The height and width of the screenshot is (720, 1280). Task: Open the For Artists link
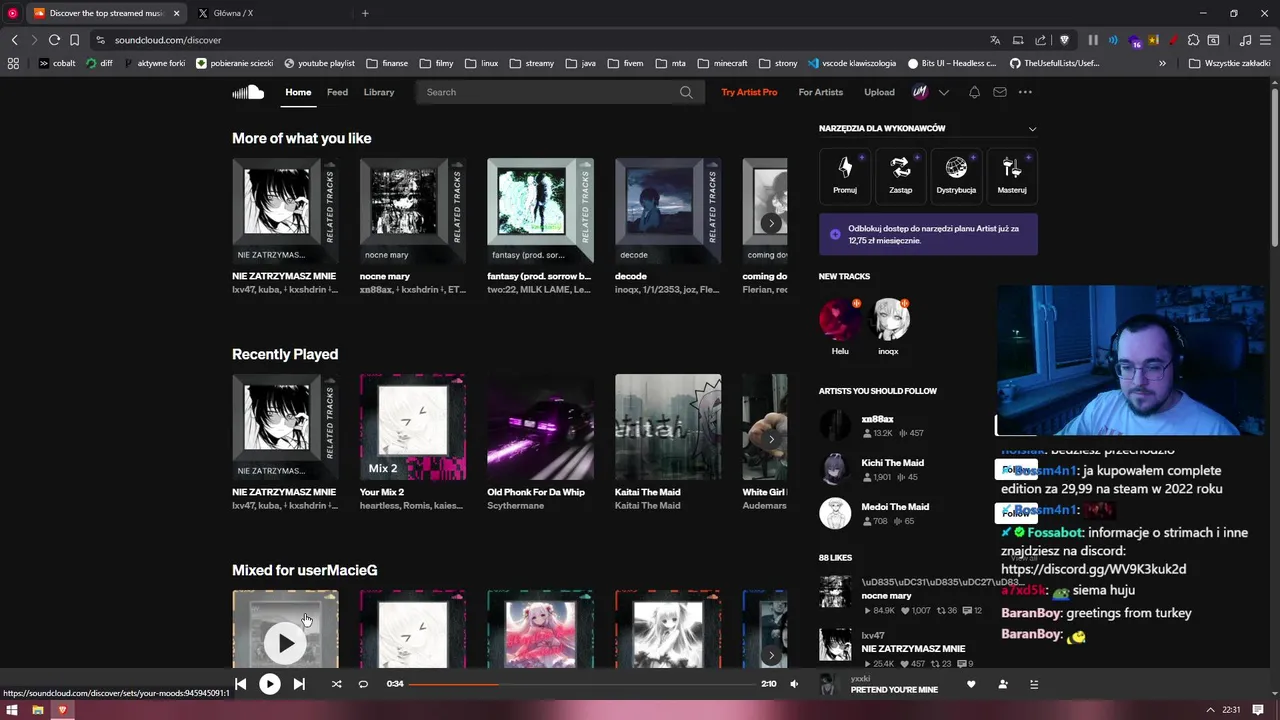(820, 92)
